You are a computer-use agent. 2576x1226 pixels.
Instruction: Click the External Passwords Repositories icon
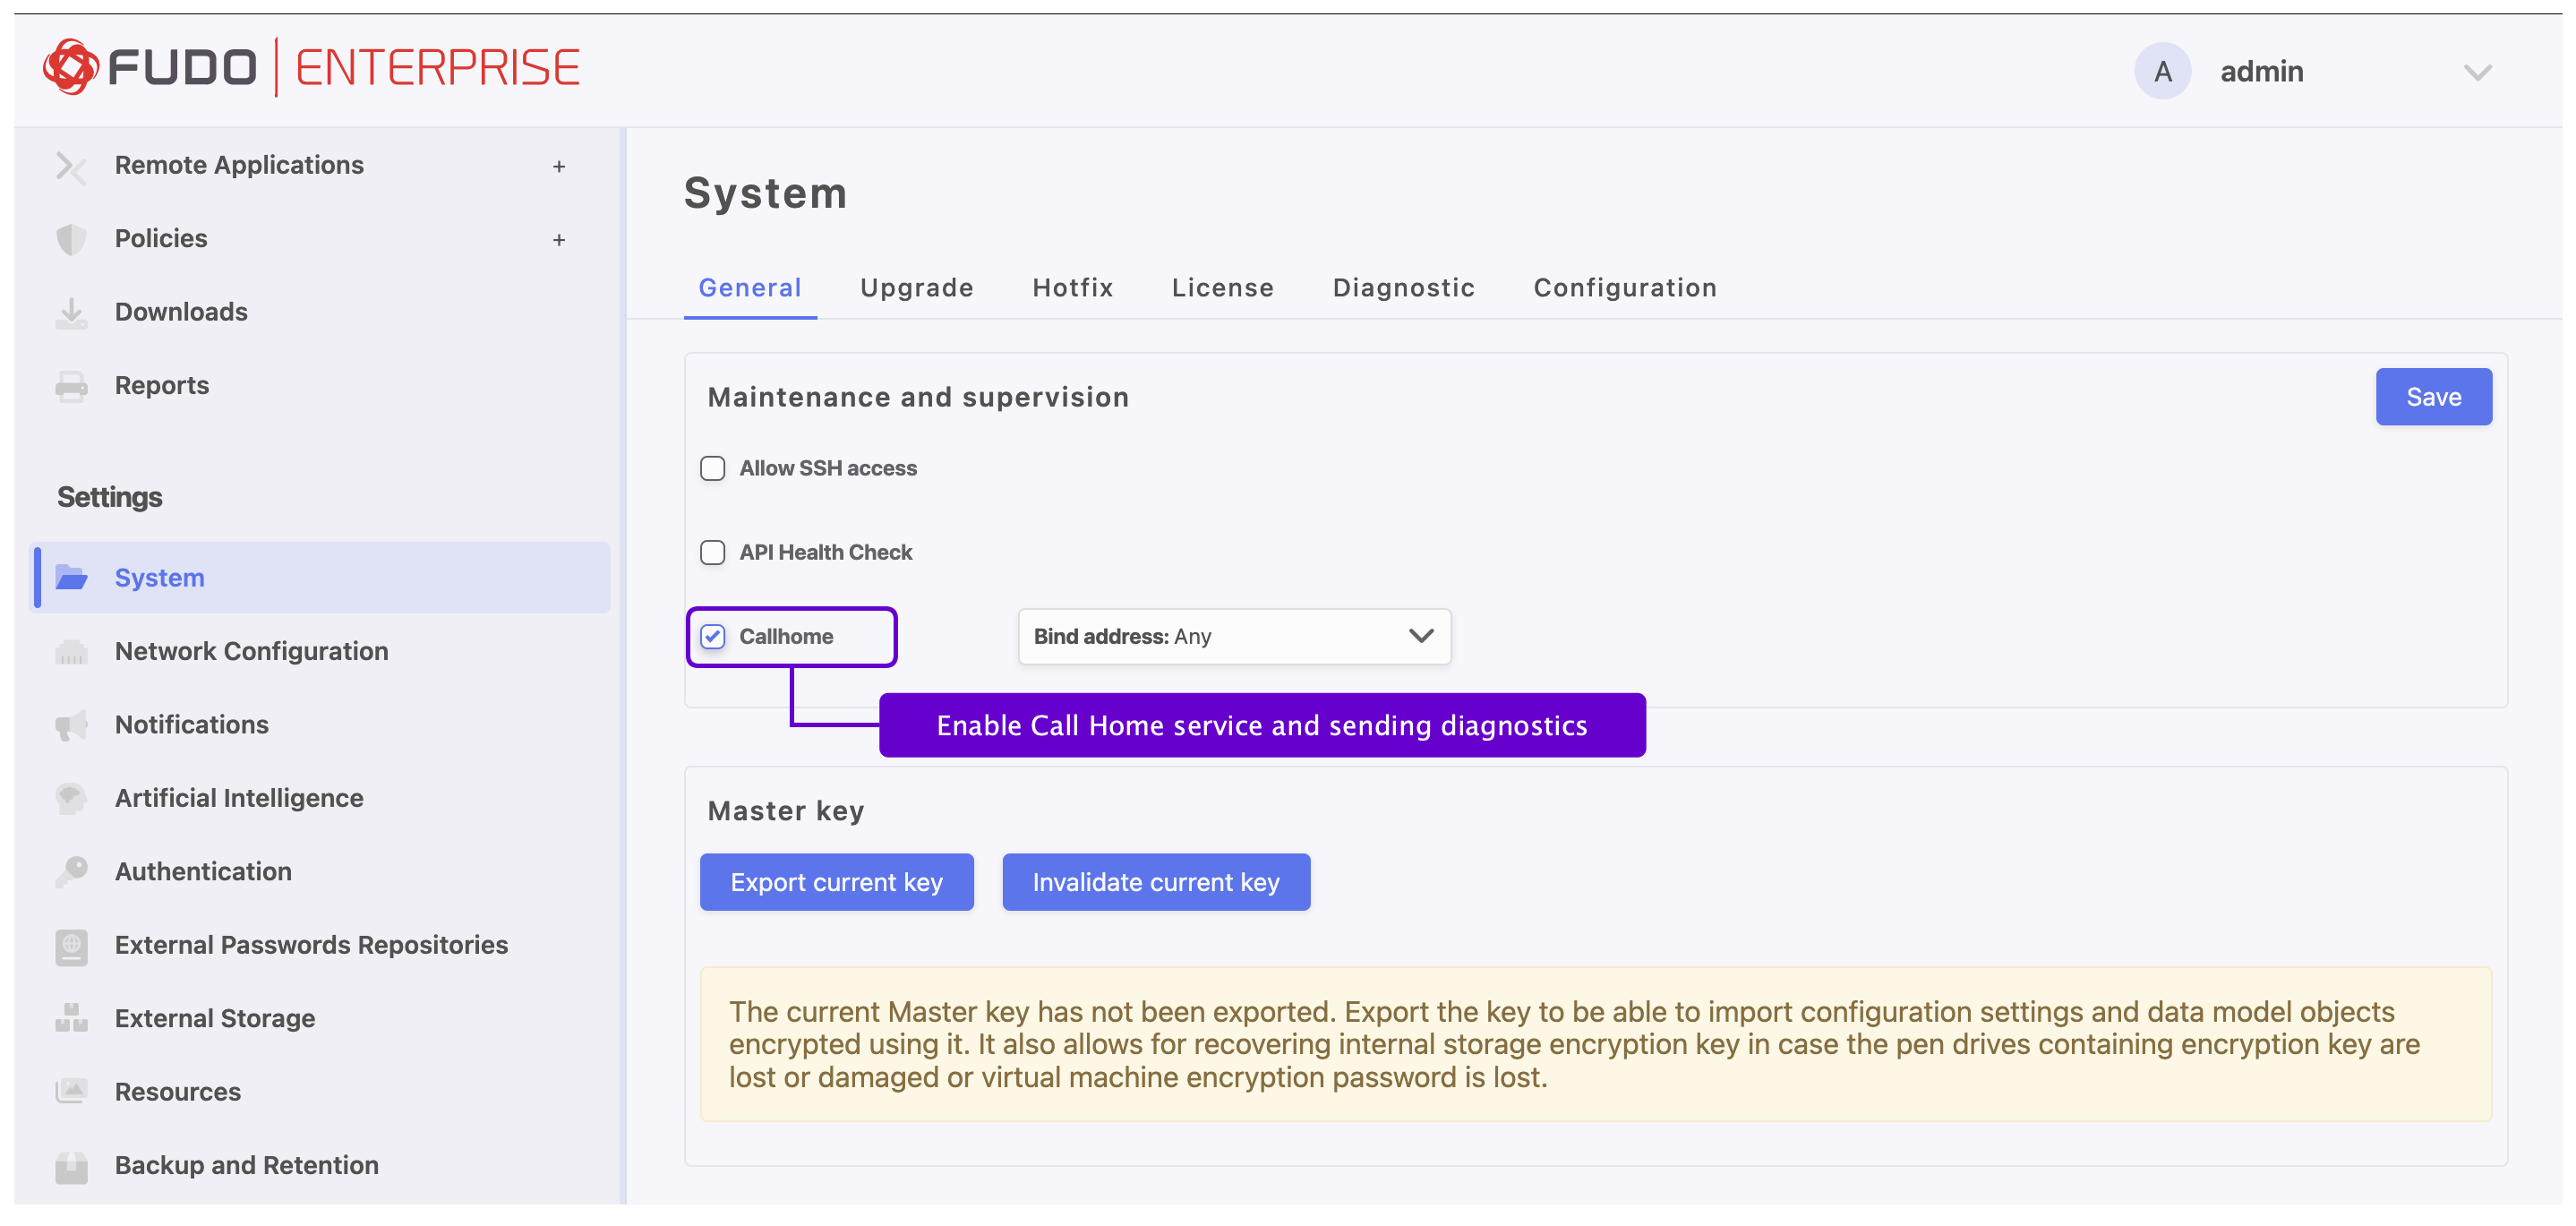pyautogui.click(x=71, y=947)
